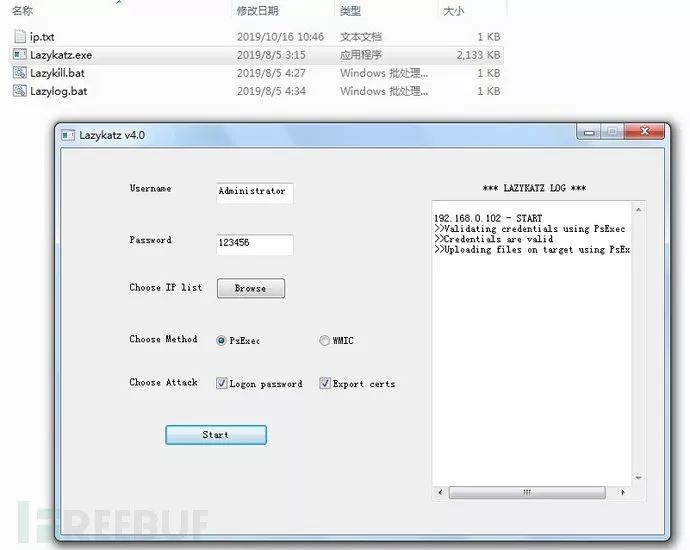
Task: Sort files by the 名称 column header
Action: pos(23,11)
